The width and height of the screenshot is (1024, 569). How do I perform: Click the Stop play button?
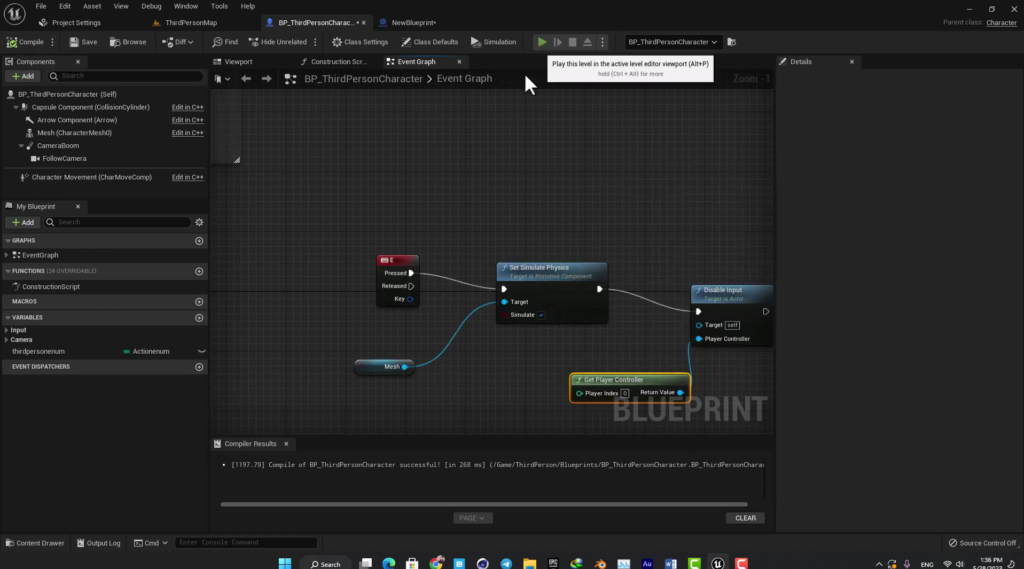point(572,42)
